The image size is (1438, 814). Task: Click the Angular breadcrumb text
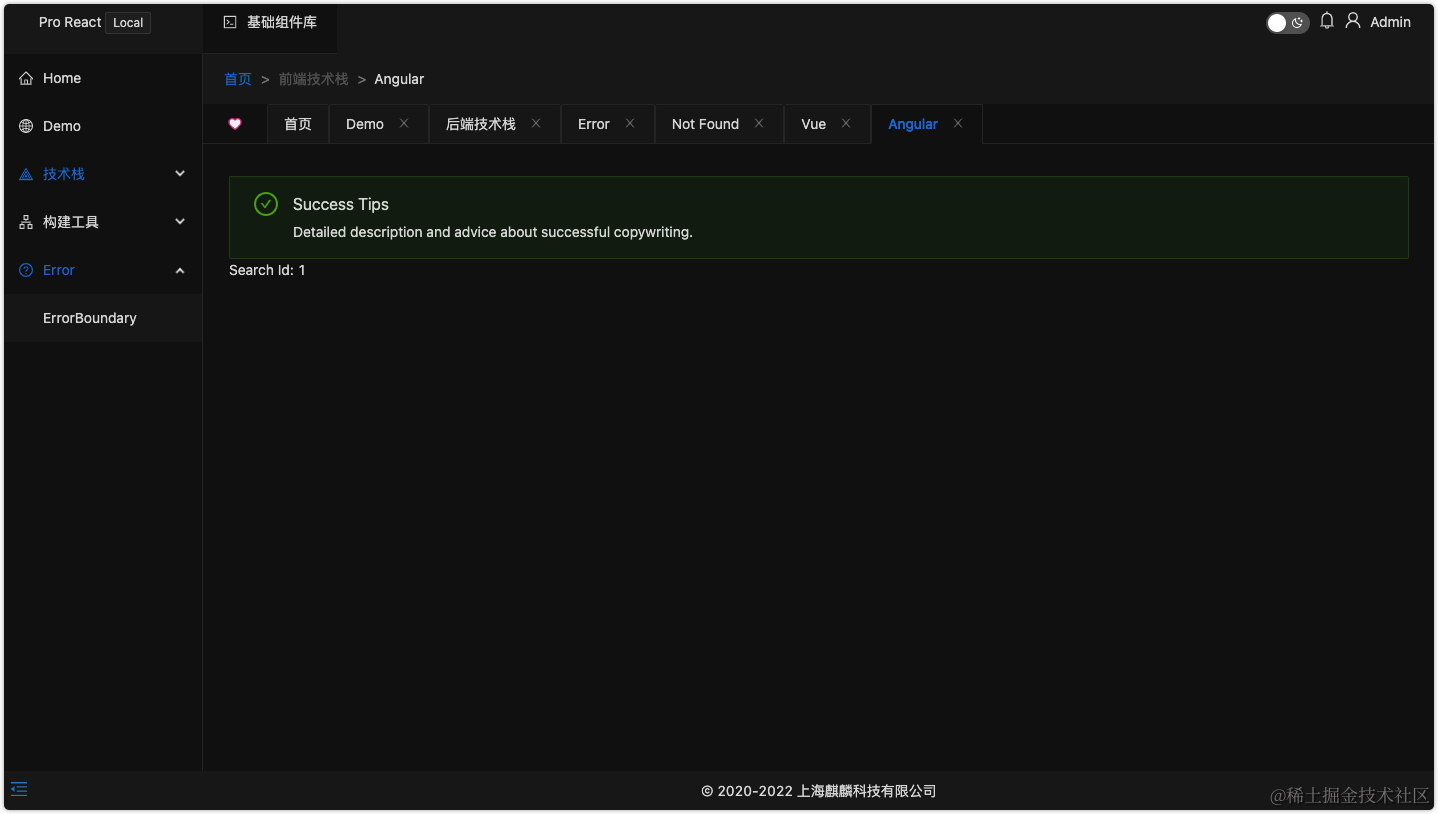point(399,79)
